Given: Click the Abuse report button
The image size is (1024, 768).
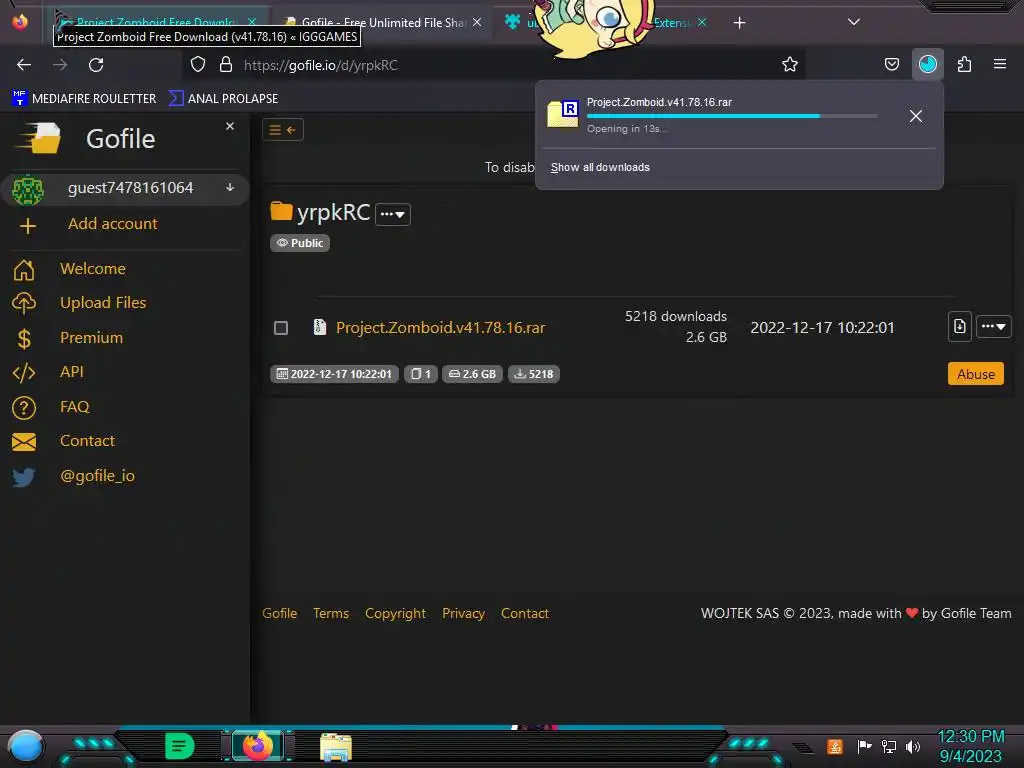Looking at the screenshot, I should click(x=976, y=374).
